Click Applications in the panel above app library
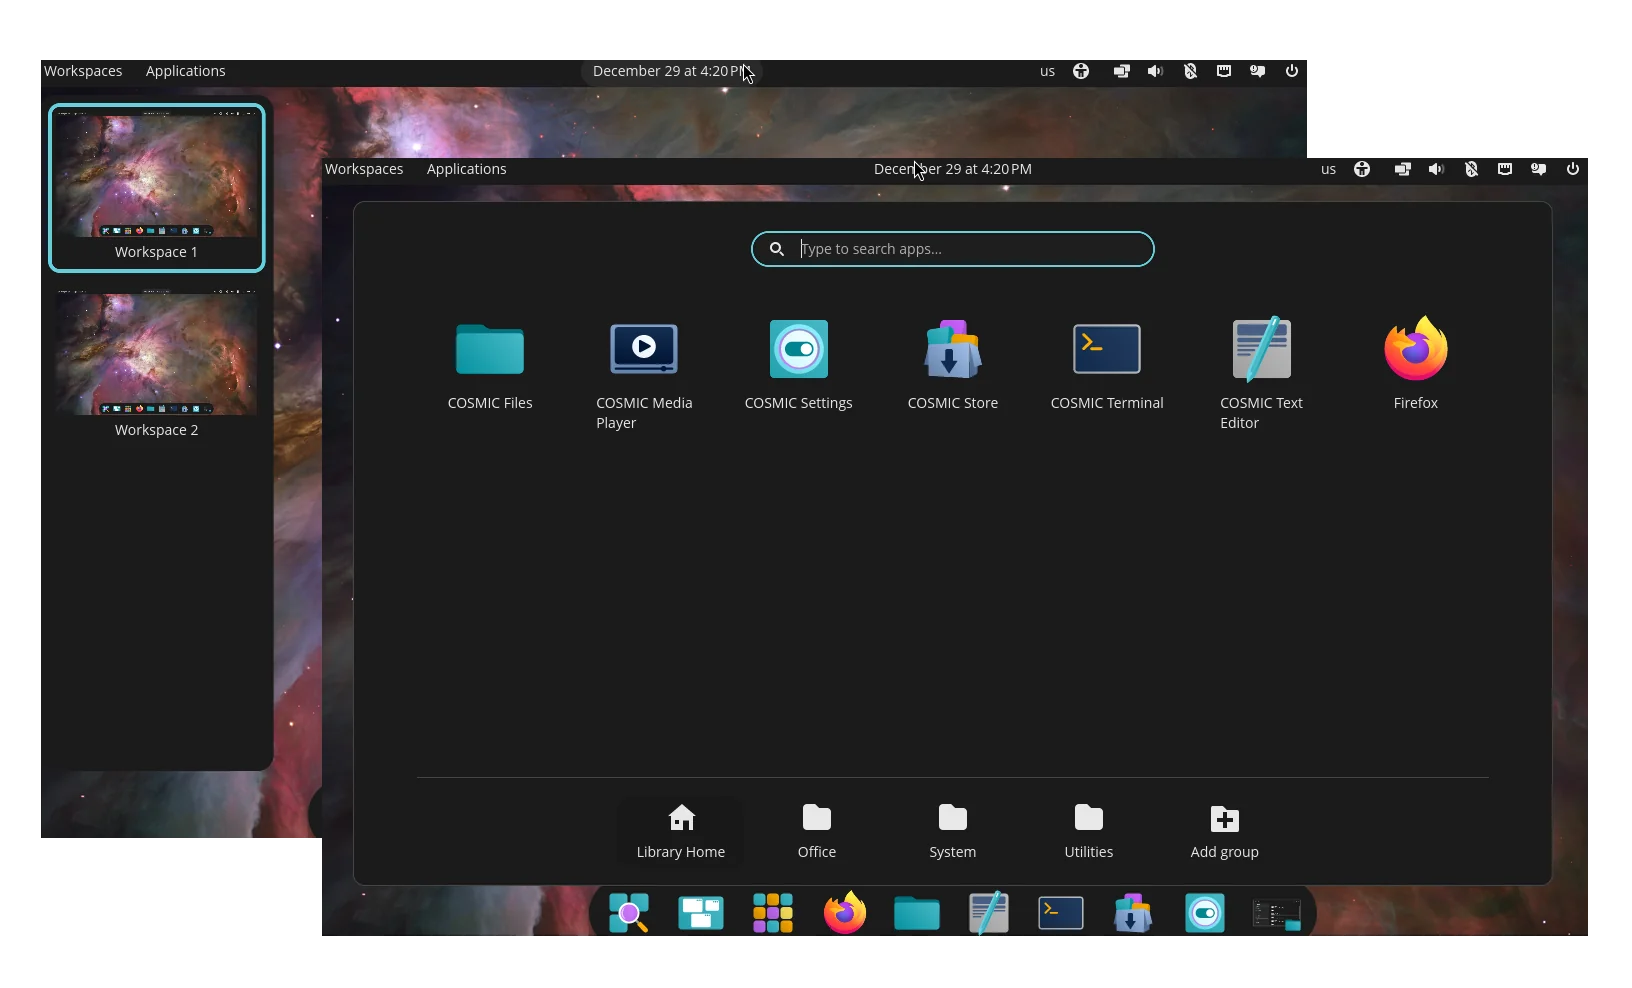Image resolution: width=1632 pixels, height=988 pixels. point(466,169)
